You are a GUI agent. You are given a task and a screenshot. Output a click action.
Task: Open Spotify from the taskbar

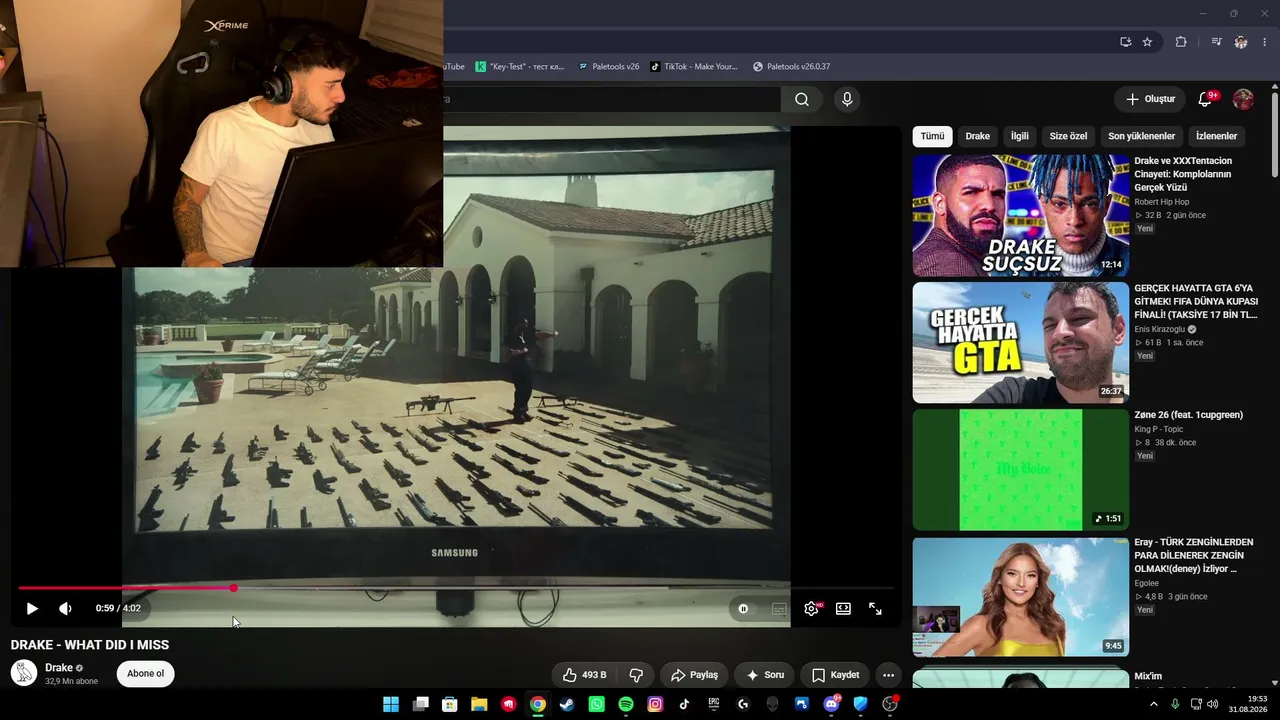tap(626, 704)
